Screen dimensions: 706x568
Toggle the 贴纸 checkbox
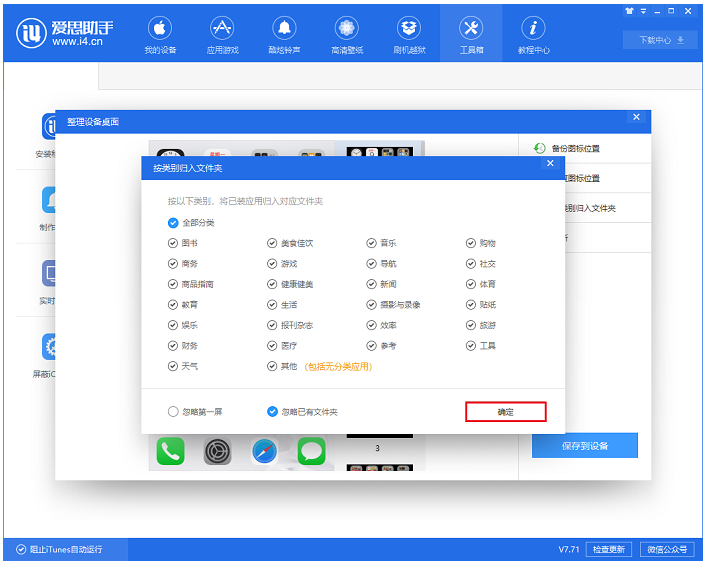coord(471,305)
